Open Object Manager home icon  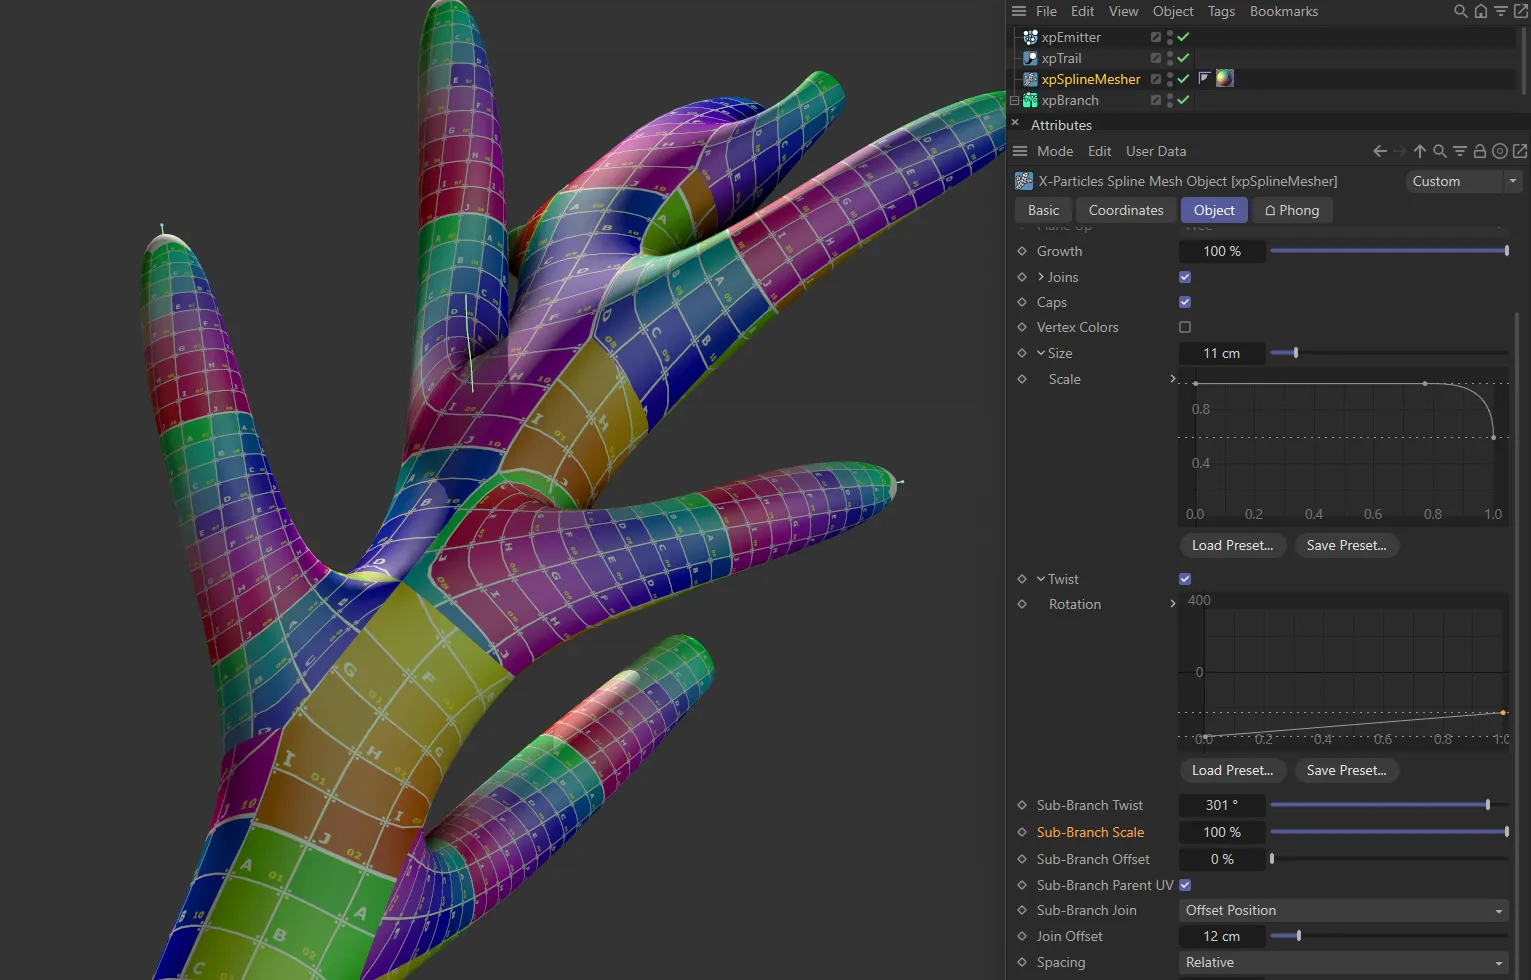coord(1481,11)
